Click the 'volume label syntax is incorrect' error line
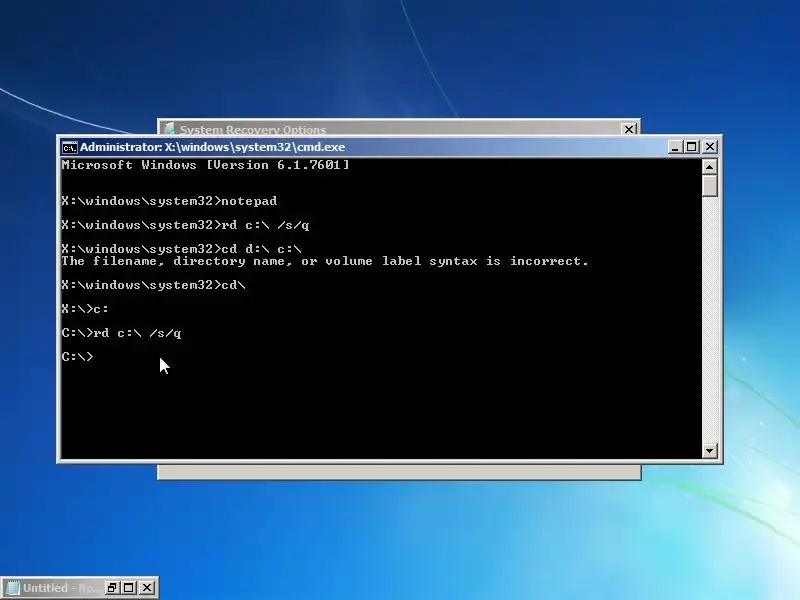The width and height of the screenshot is (800, 600). click(325, 261)
